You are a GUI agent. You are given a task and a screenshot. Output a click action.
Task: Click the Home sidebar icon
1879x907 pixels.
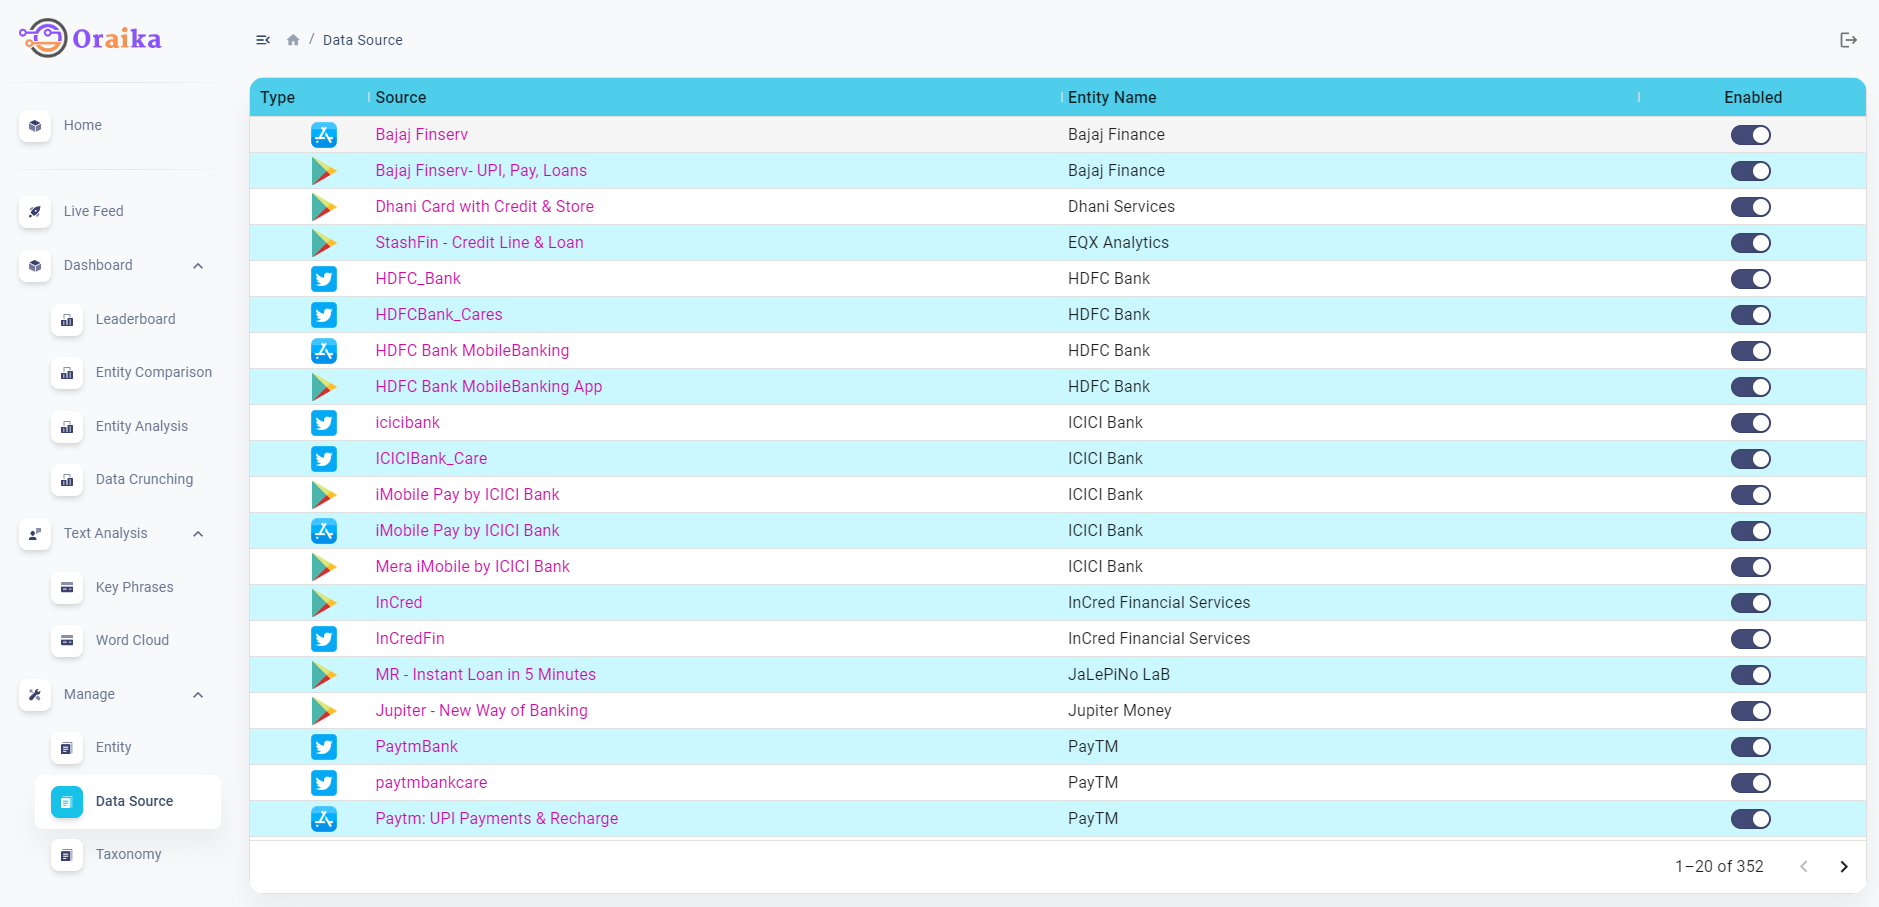[x=35, y=126]
